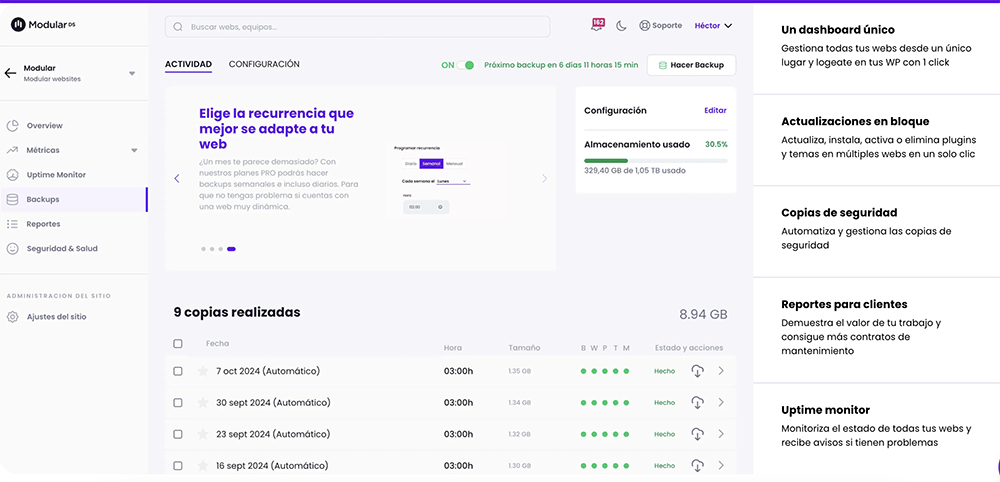Click the Ajustes del sitio gear icon
The image size is (1000, 482).
[12, 317]
